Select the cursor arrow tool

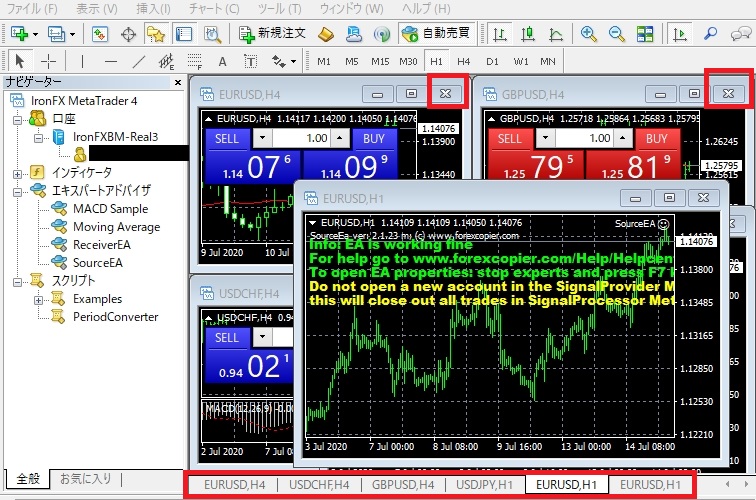coord(19,62)
